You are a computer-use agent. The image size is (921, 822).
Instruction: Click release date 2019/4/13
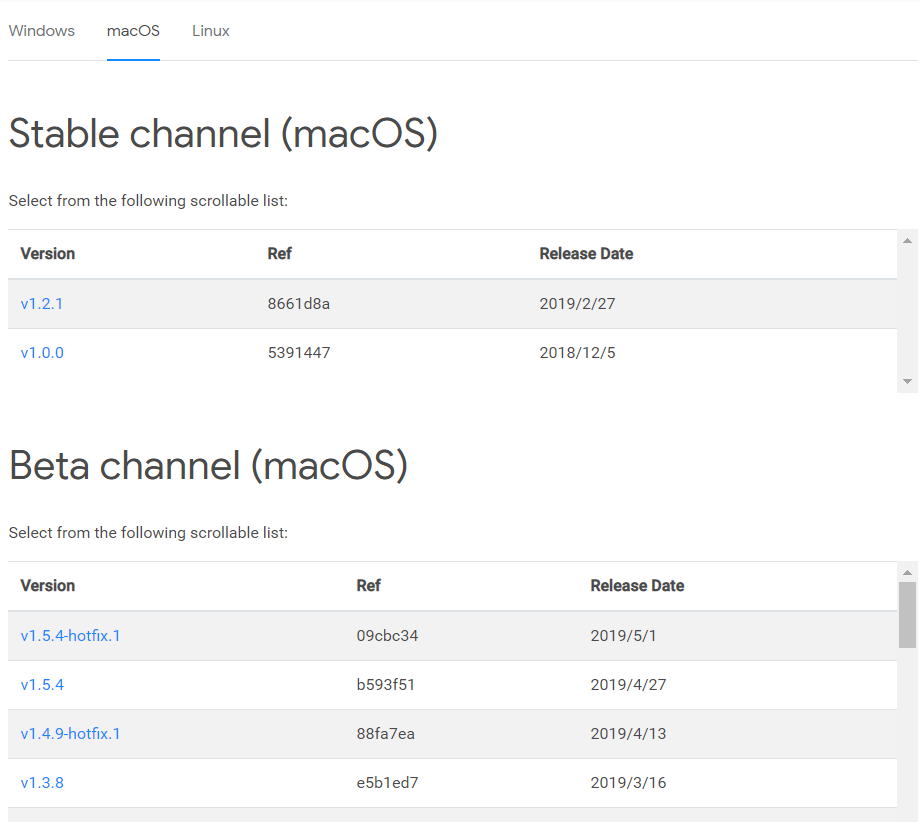click(x=628, y=733)
